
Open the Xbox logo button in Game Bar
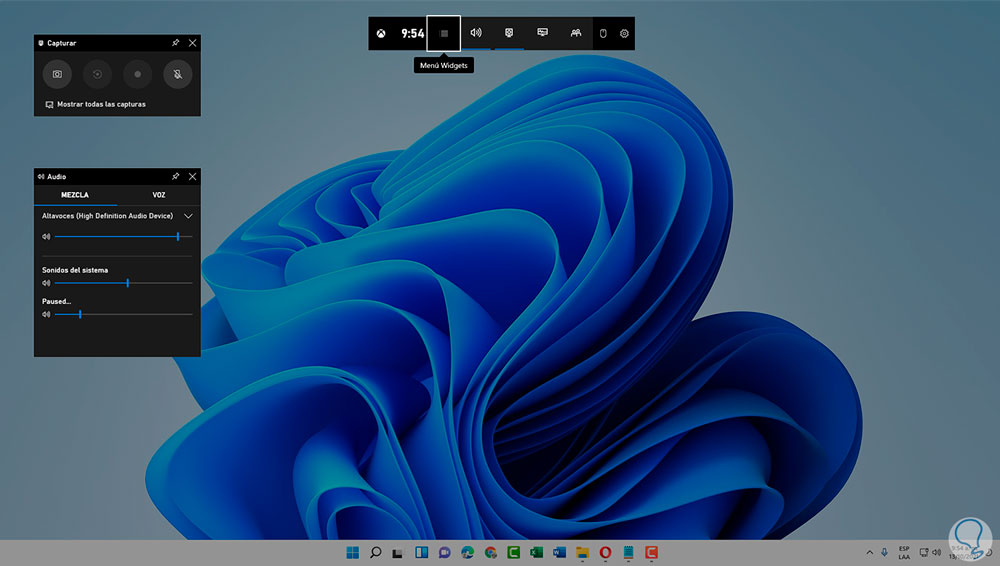pyautogui.click(x=382, y=33)
